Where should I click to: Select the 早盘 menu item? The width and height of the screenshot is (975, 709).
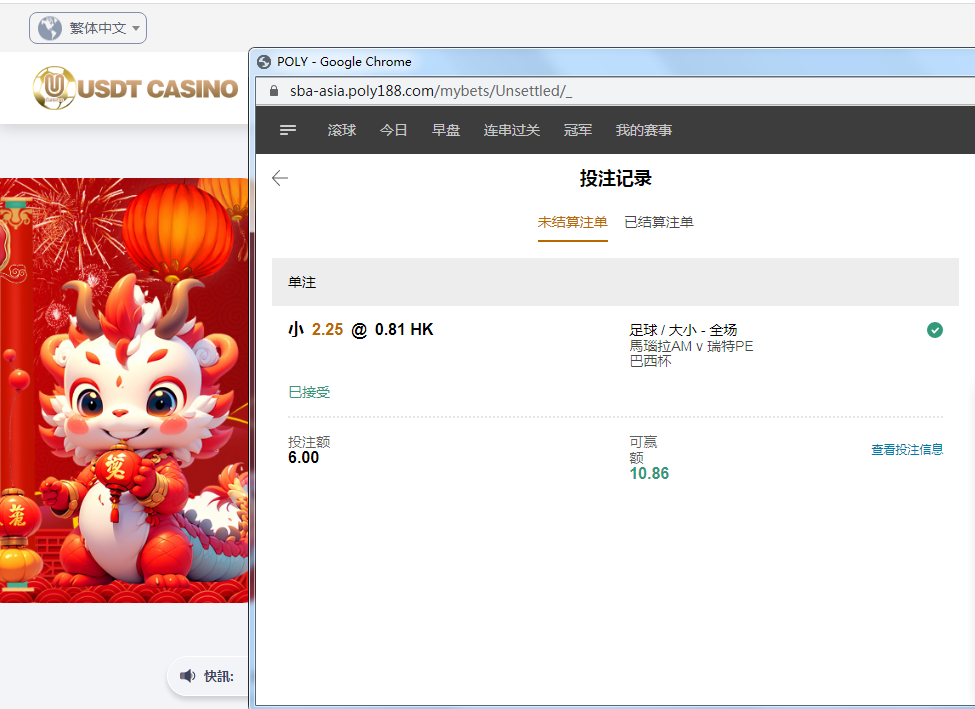446,130
